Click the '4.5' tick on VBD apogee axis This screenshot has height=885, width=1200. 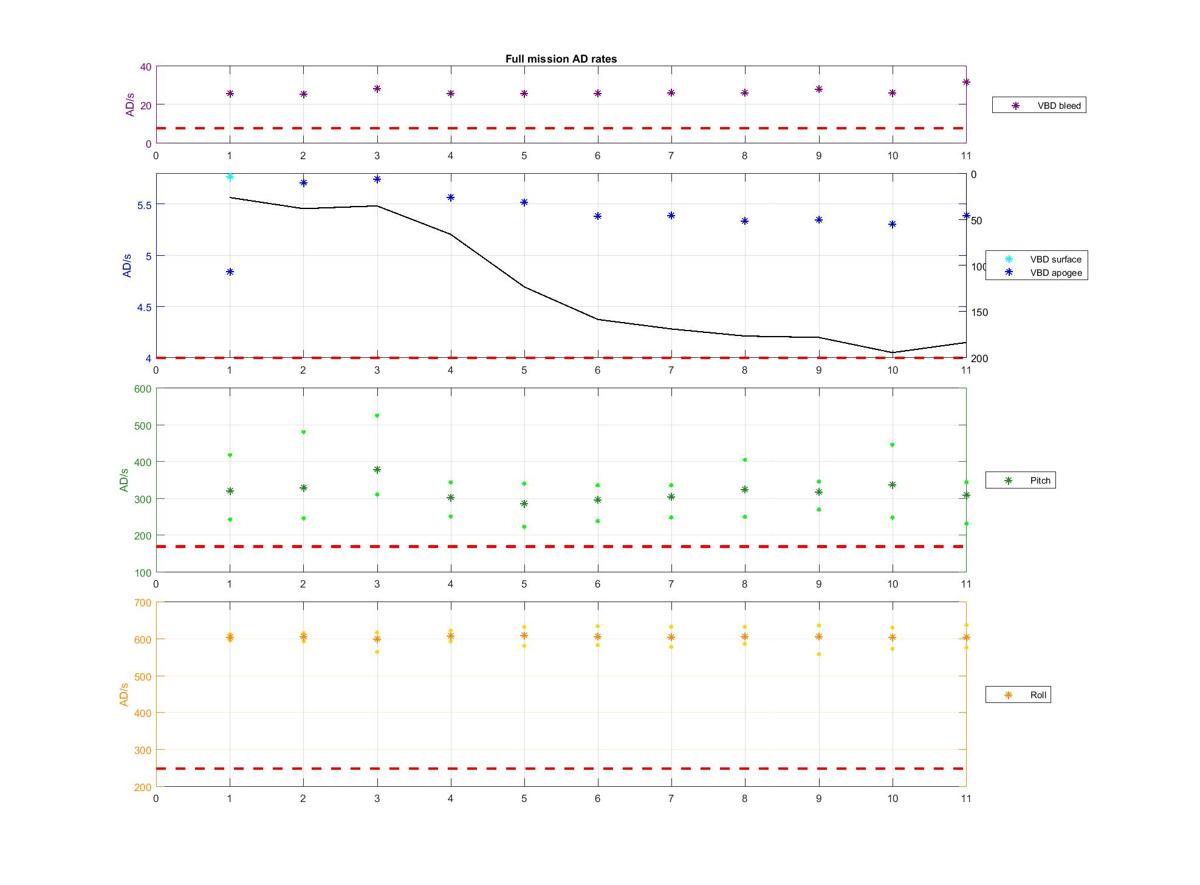tap(144, 307)
